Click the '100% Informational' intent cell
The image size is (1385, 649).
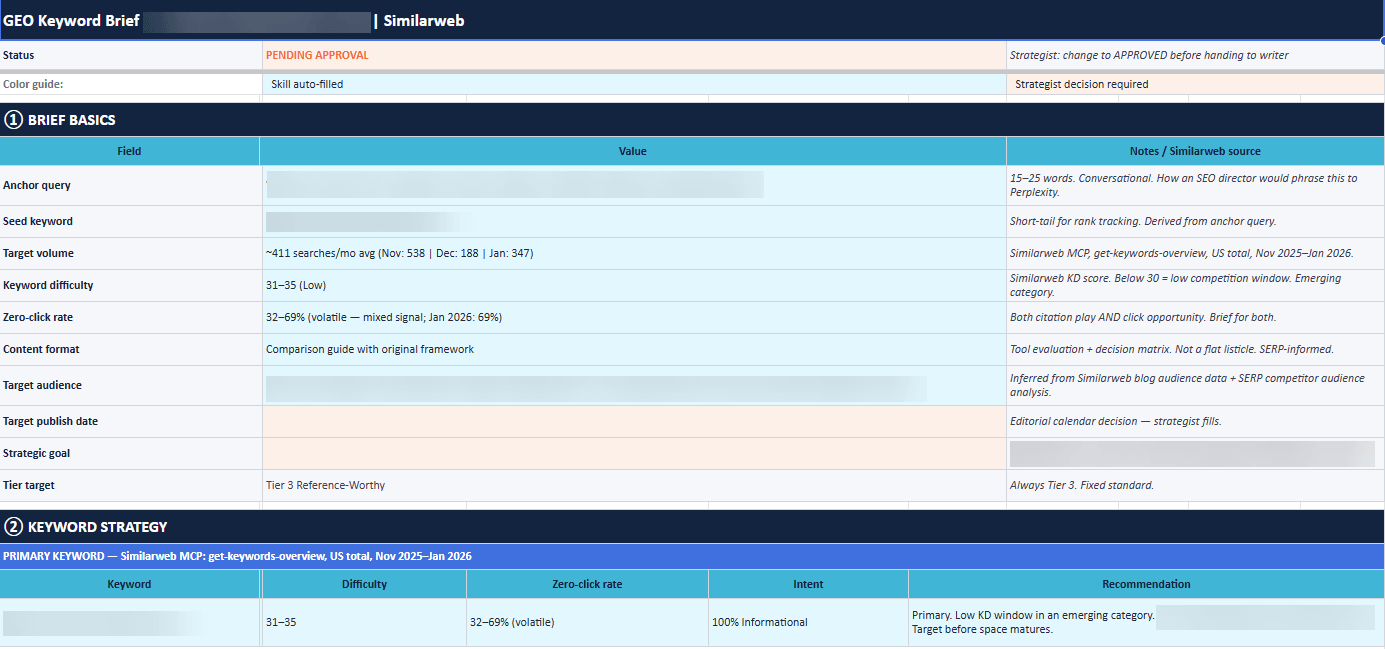pyautogui.click(x=808, y=622)
